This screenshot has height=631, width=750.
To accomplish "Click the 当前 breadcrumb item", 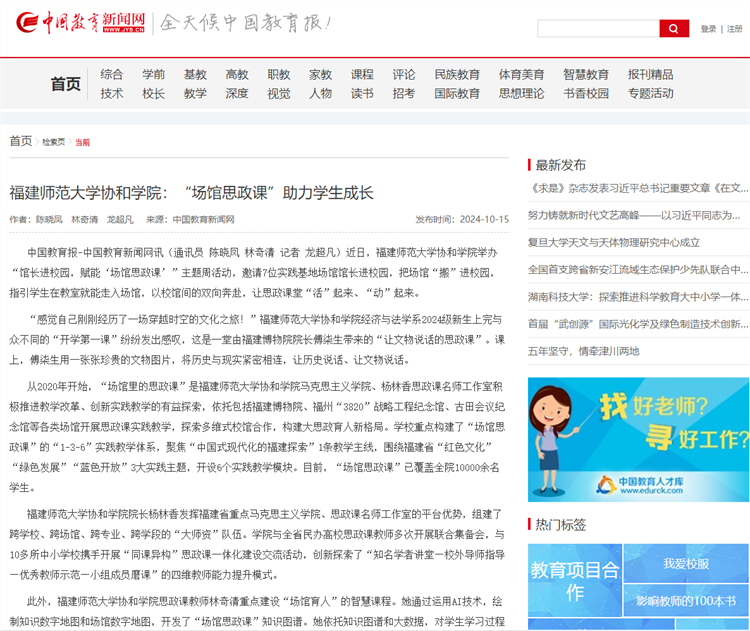I will tap(82, 142).
